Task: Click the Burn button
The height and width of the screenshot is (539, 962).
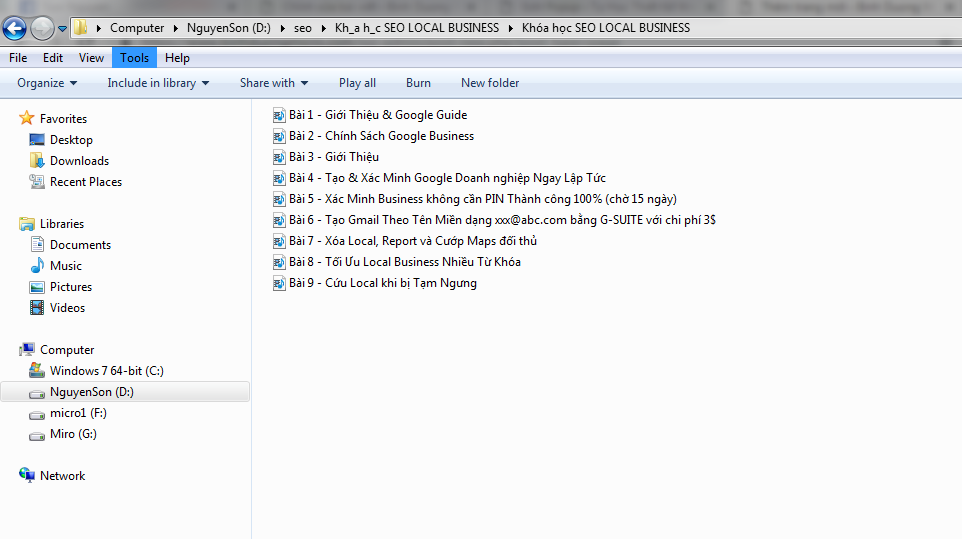Action: point(418,83)
